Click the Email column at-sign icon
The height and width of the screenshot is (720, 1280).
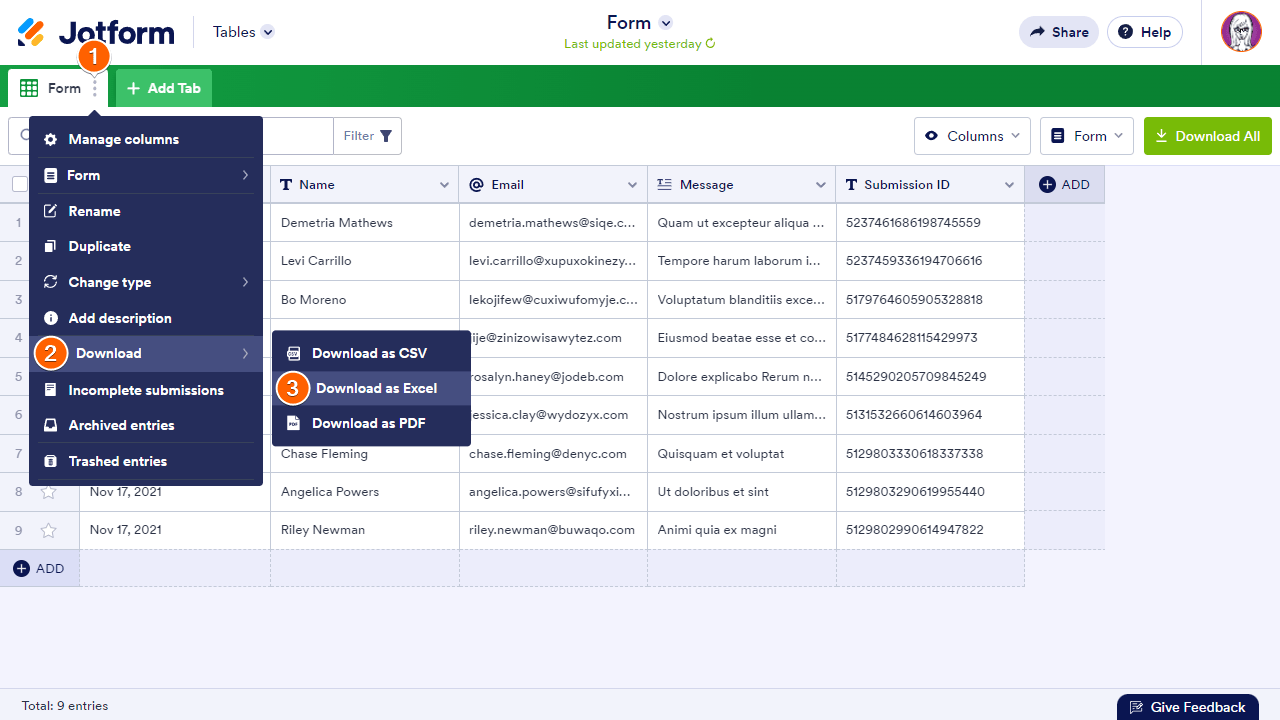tap(476, 184)
